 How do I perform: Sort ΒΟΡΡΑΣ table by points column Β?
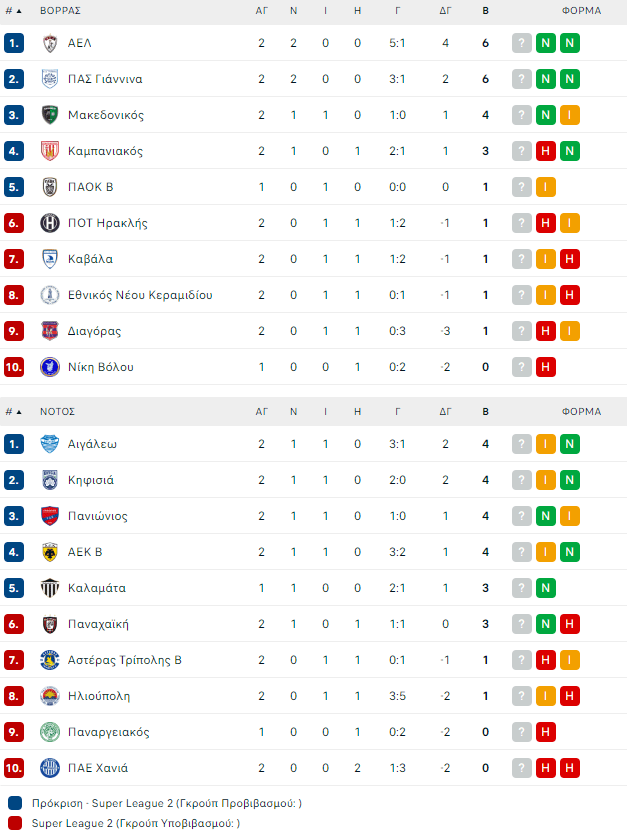485,10
